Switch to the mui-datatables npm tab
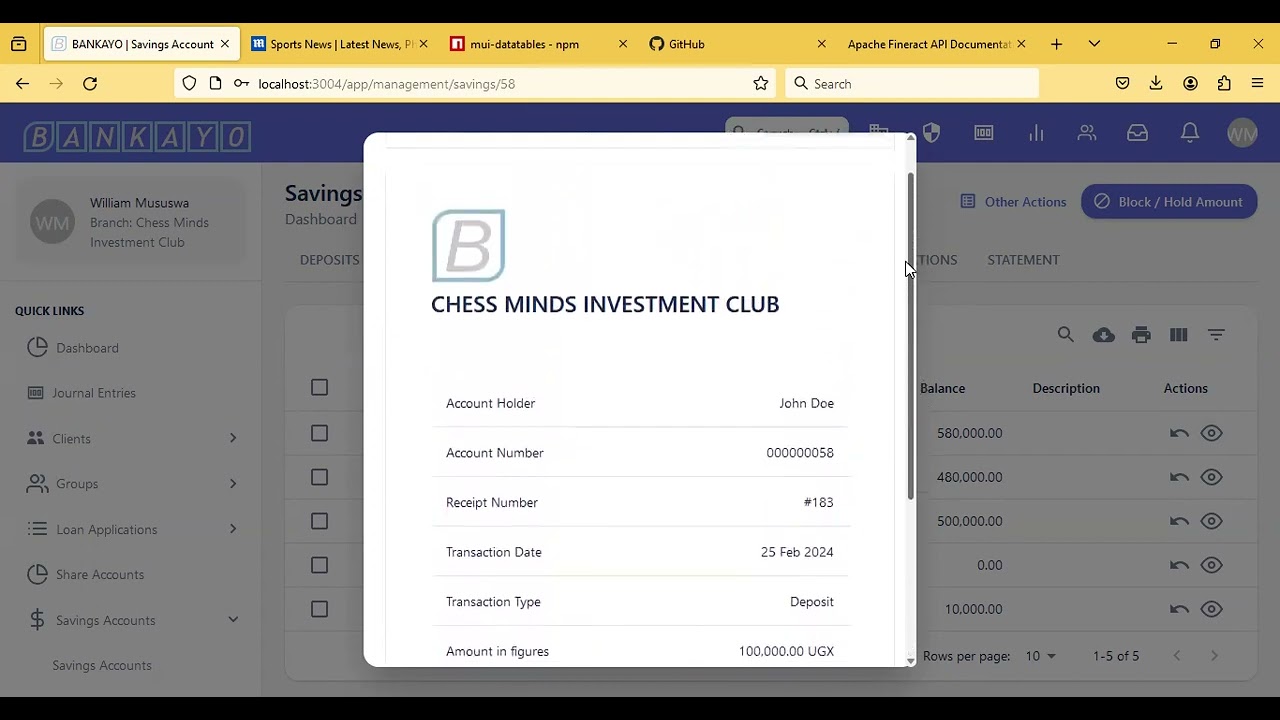This screenshot has height=720, width=1280. pos(539,44)
